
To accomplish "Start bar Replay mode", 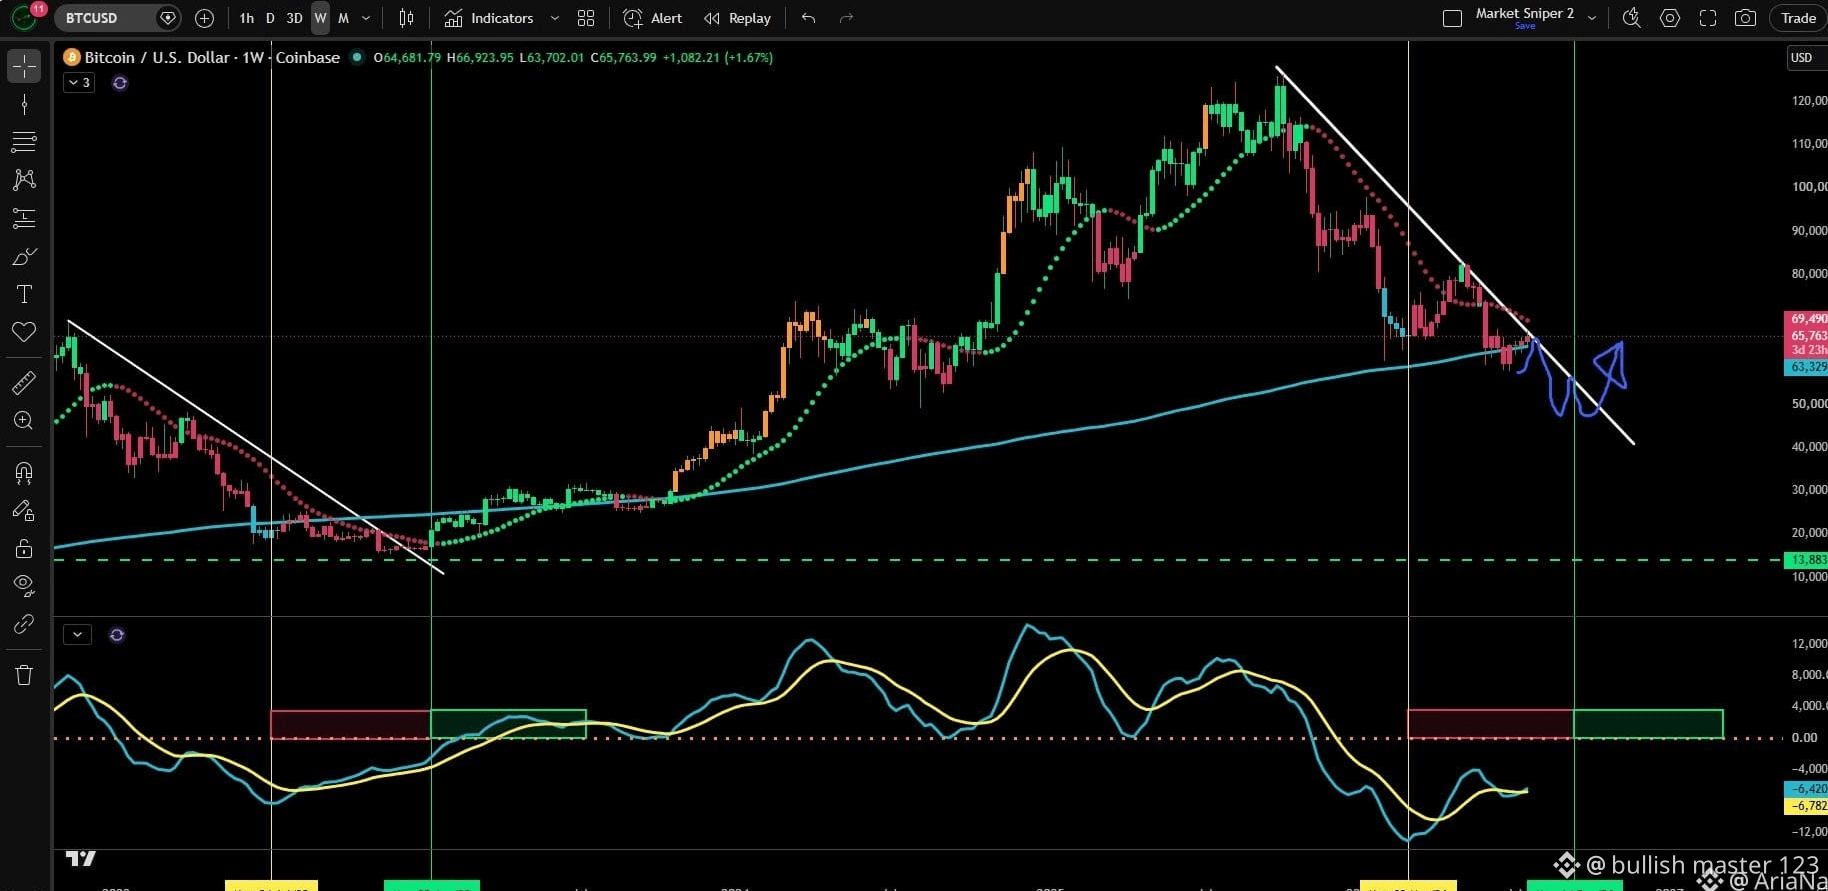I will [737, 18].
